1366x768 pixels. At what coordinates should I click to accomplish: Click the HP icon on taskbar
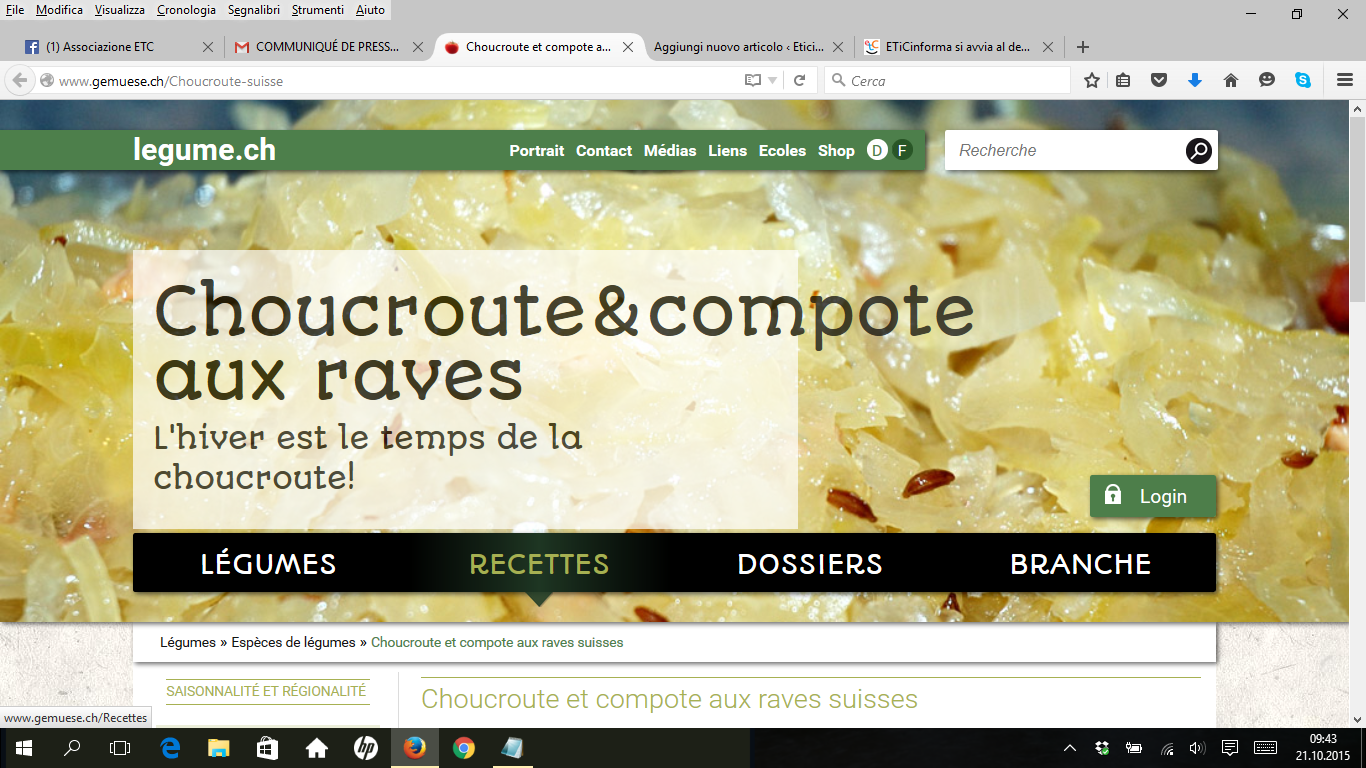[x=365, y=748]
